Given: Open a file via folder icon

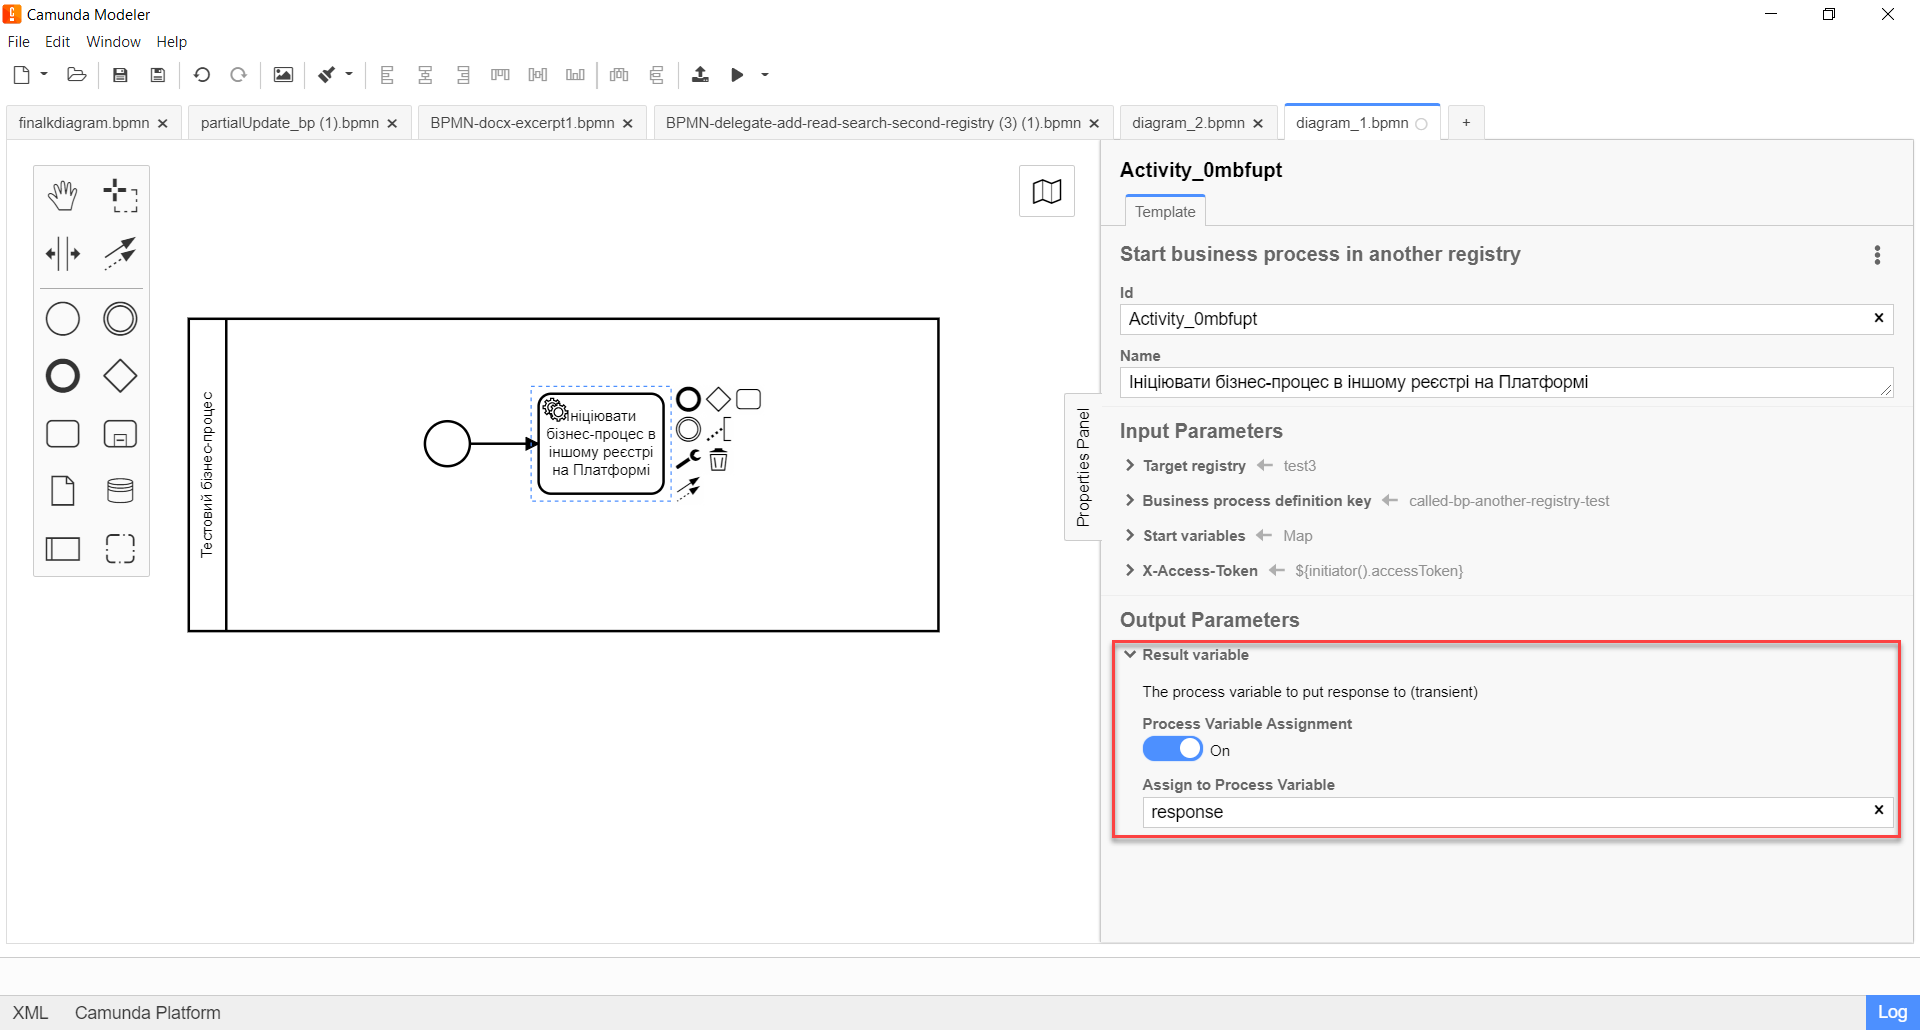Looking at the screenshot, I should (x=77, y=75).
